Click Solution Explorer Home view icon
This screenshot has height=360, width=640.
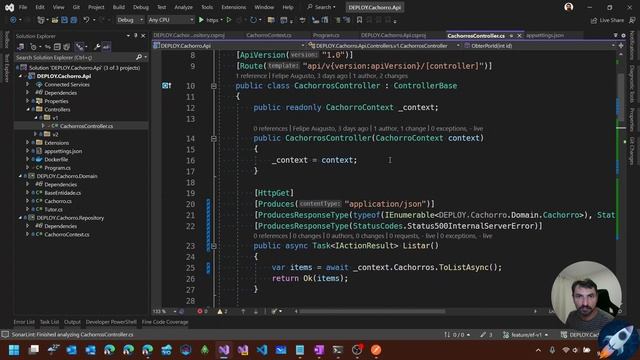[x=20, y=47]
